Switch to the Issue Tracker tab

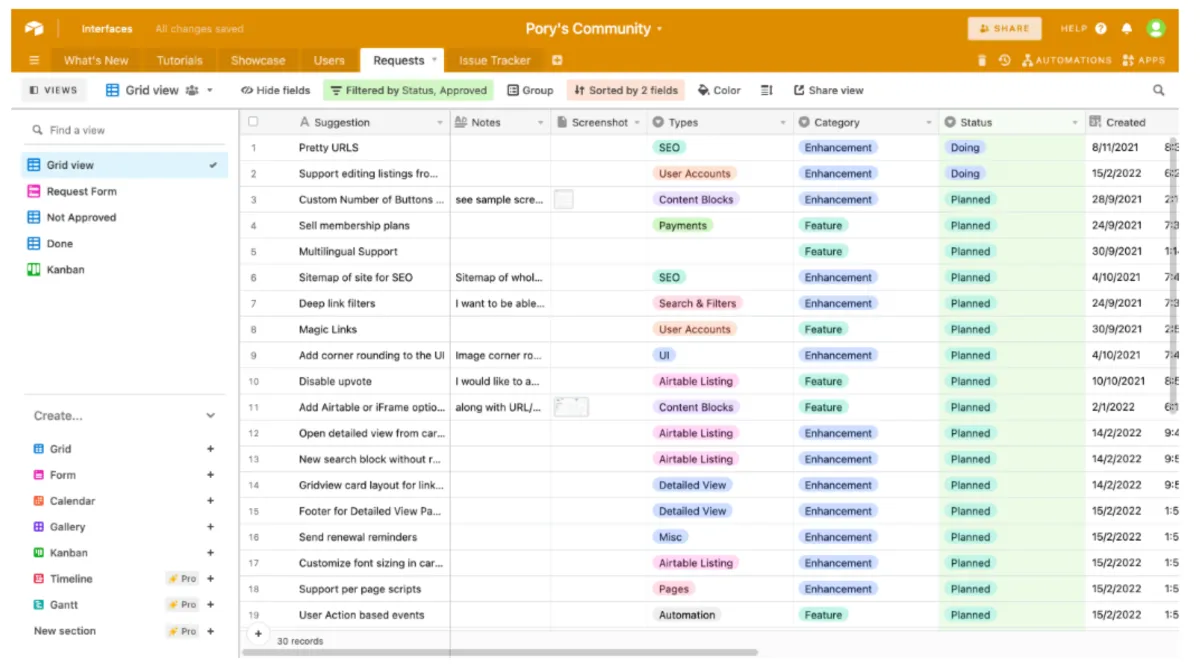click(x=494, y=60)
